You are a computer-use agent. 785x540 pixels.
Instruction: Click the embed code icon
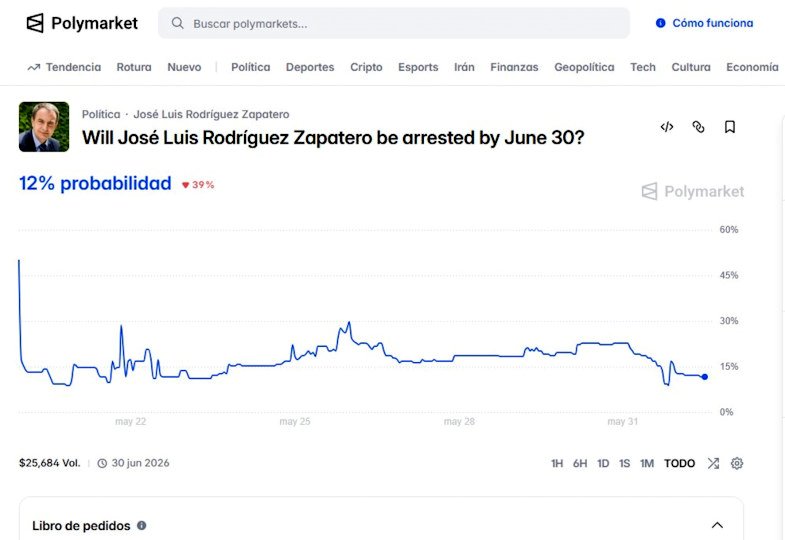tap(666, 127)
